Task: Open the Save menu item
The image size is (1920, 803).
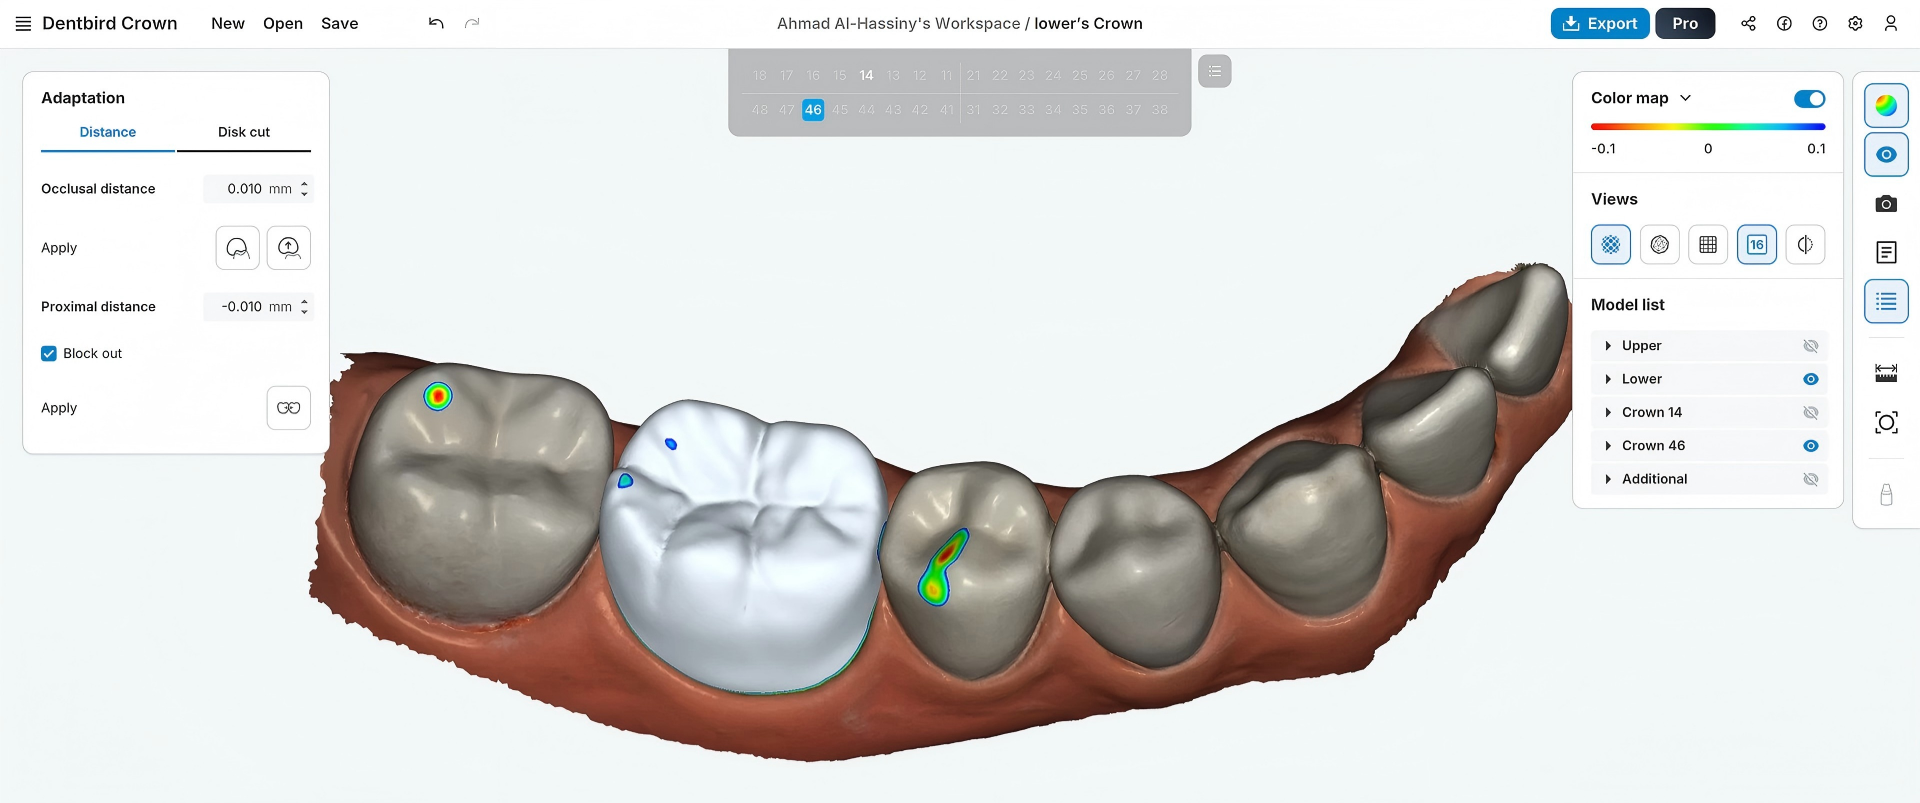Action: point(339,23)
